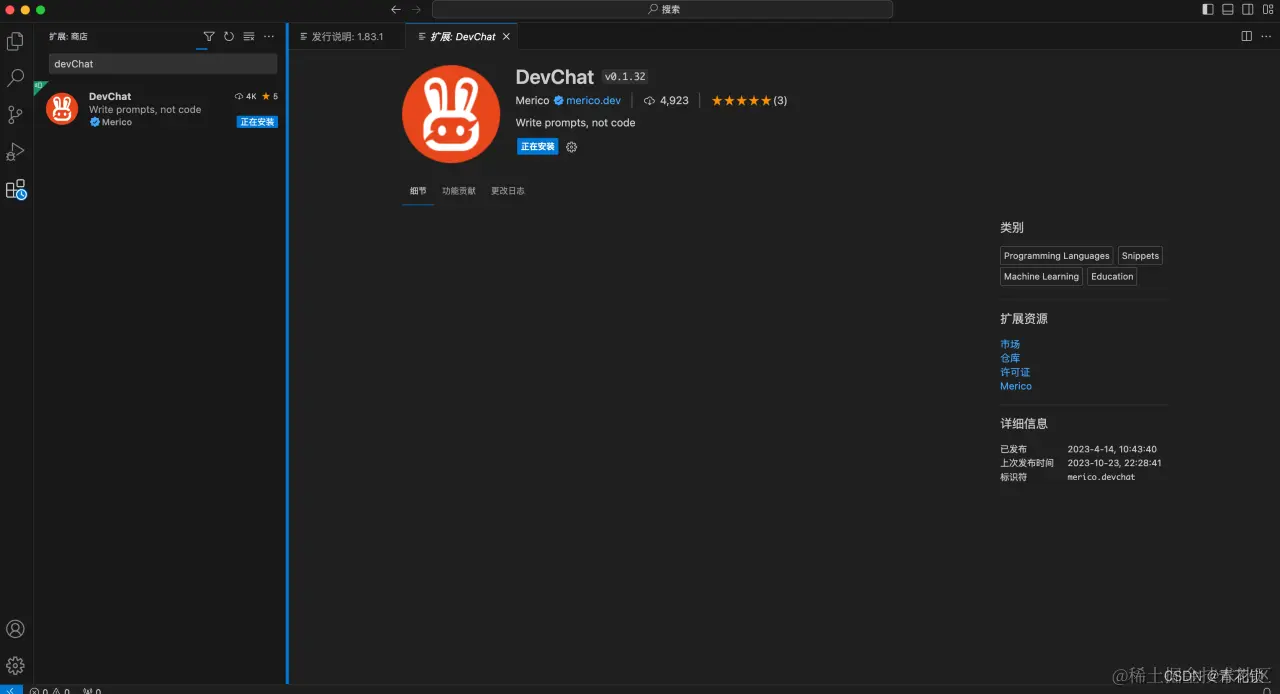The height and width of the screenshot is (694, 1280).
Task: Click the top command center search box
Action: point(662,9)
